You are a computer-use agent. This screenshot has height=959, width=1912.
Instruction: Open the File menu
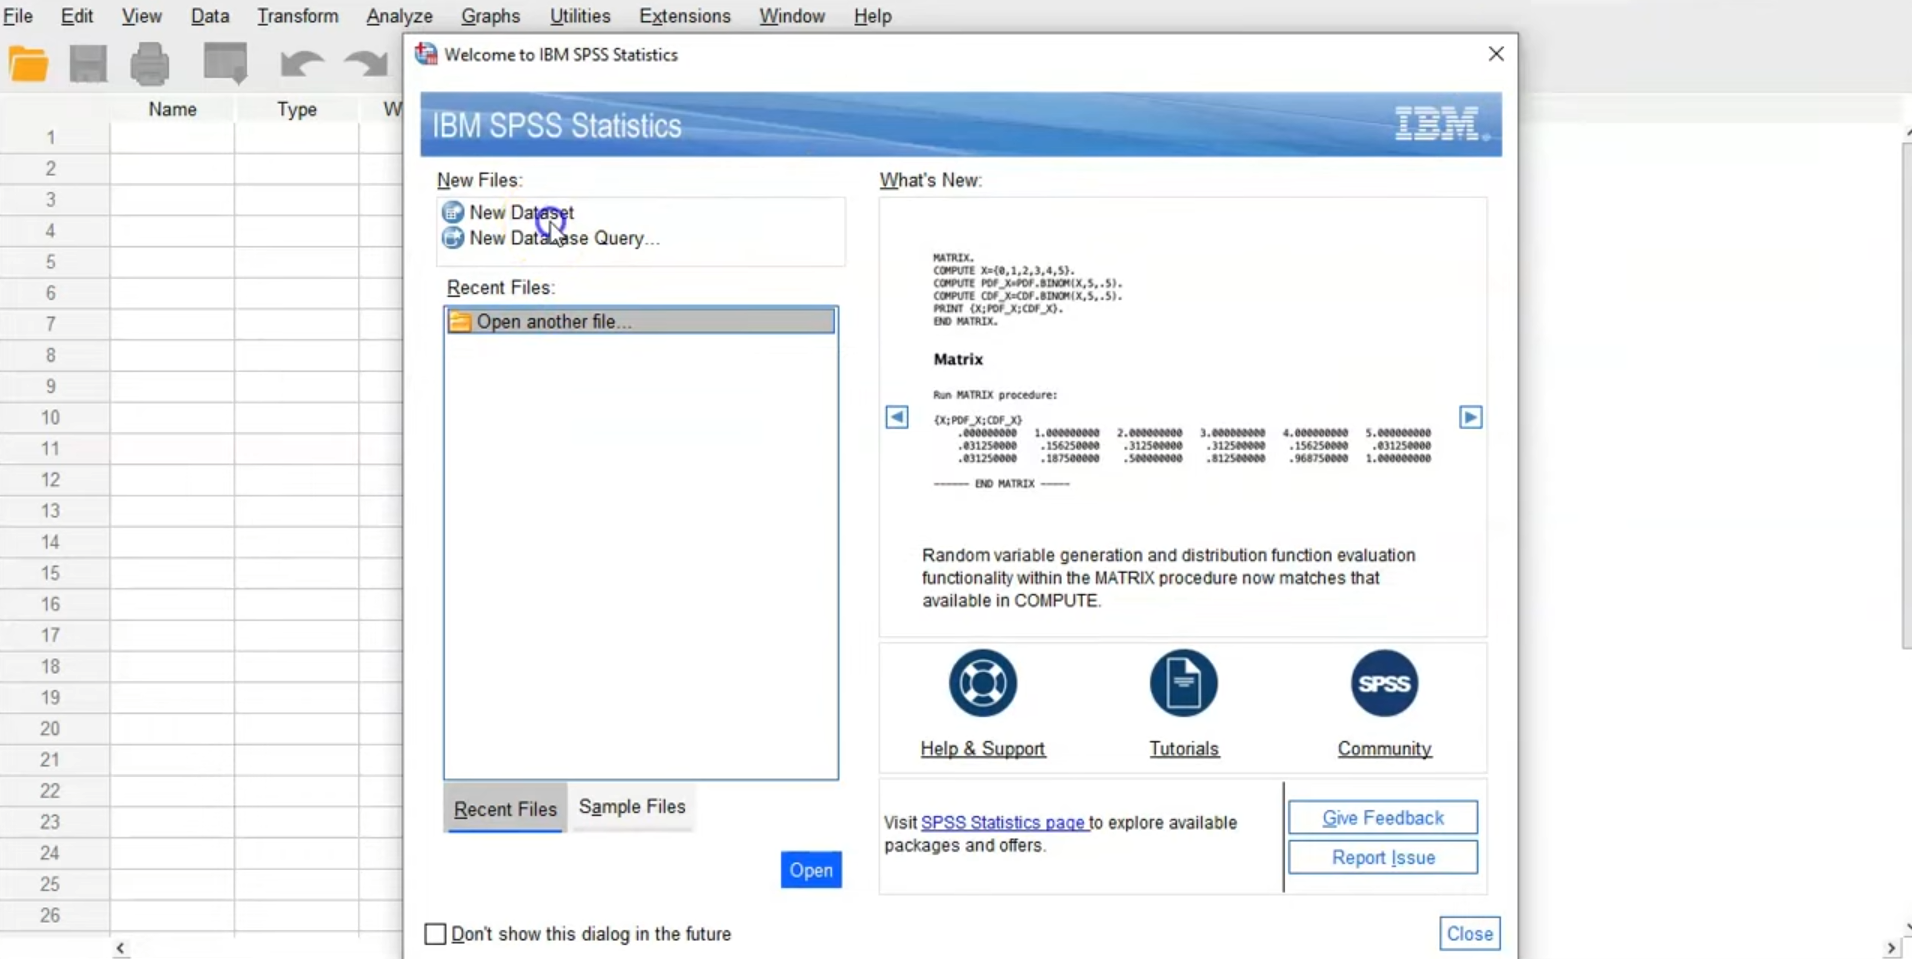coord(18,16)
